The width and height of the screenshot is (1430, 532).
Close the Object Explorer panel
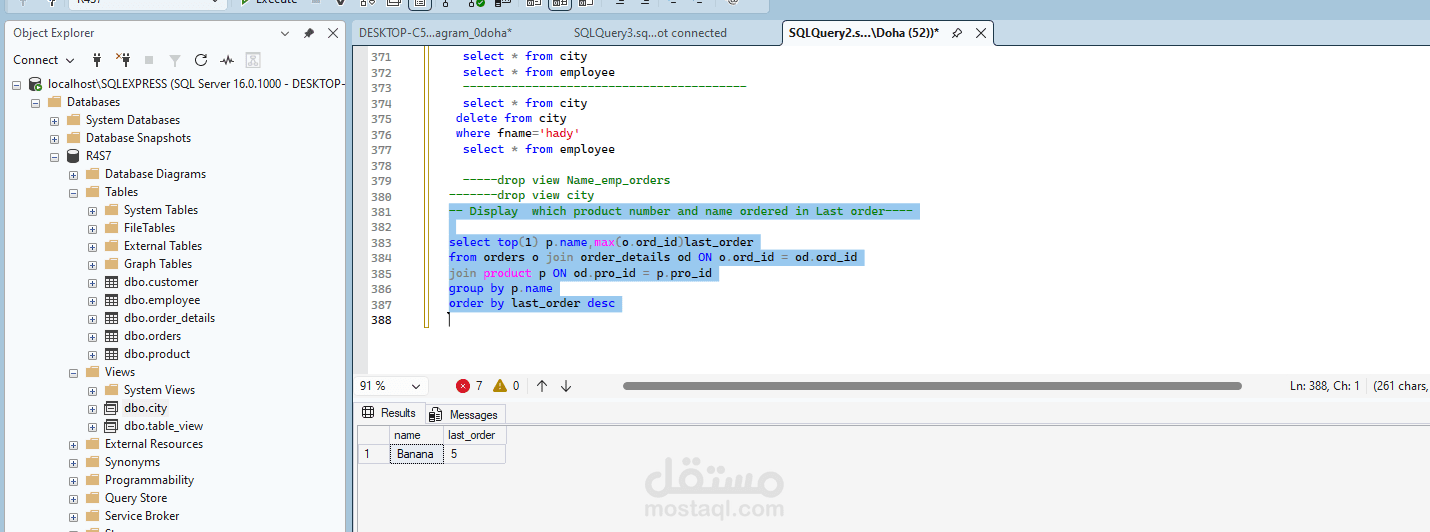(331, 33)
